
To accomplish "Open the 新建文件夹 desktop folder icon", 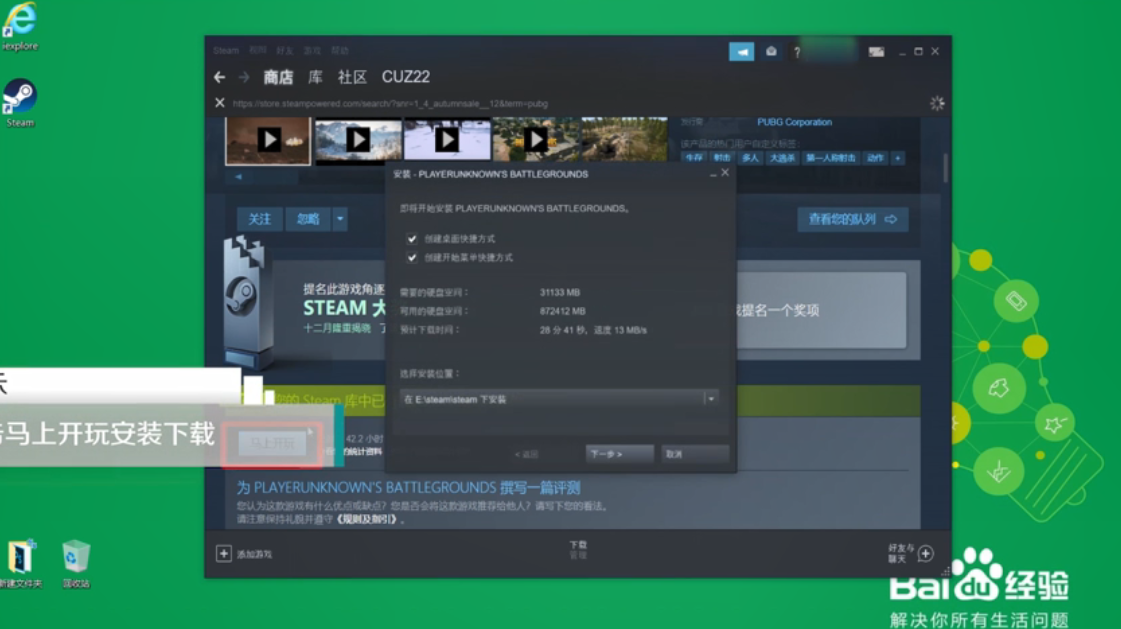I will tap(21, 564).
